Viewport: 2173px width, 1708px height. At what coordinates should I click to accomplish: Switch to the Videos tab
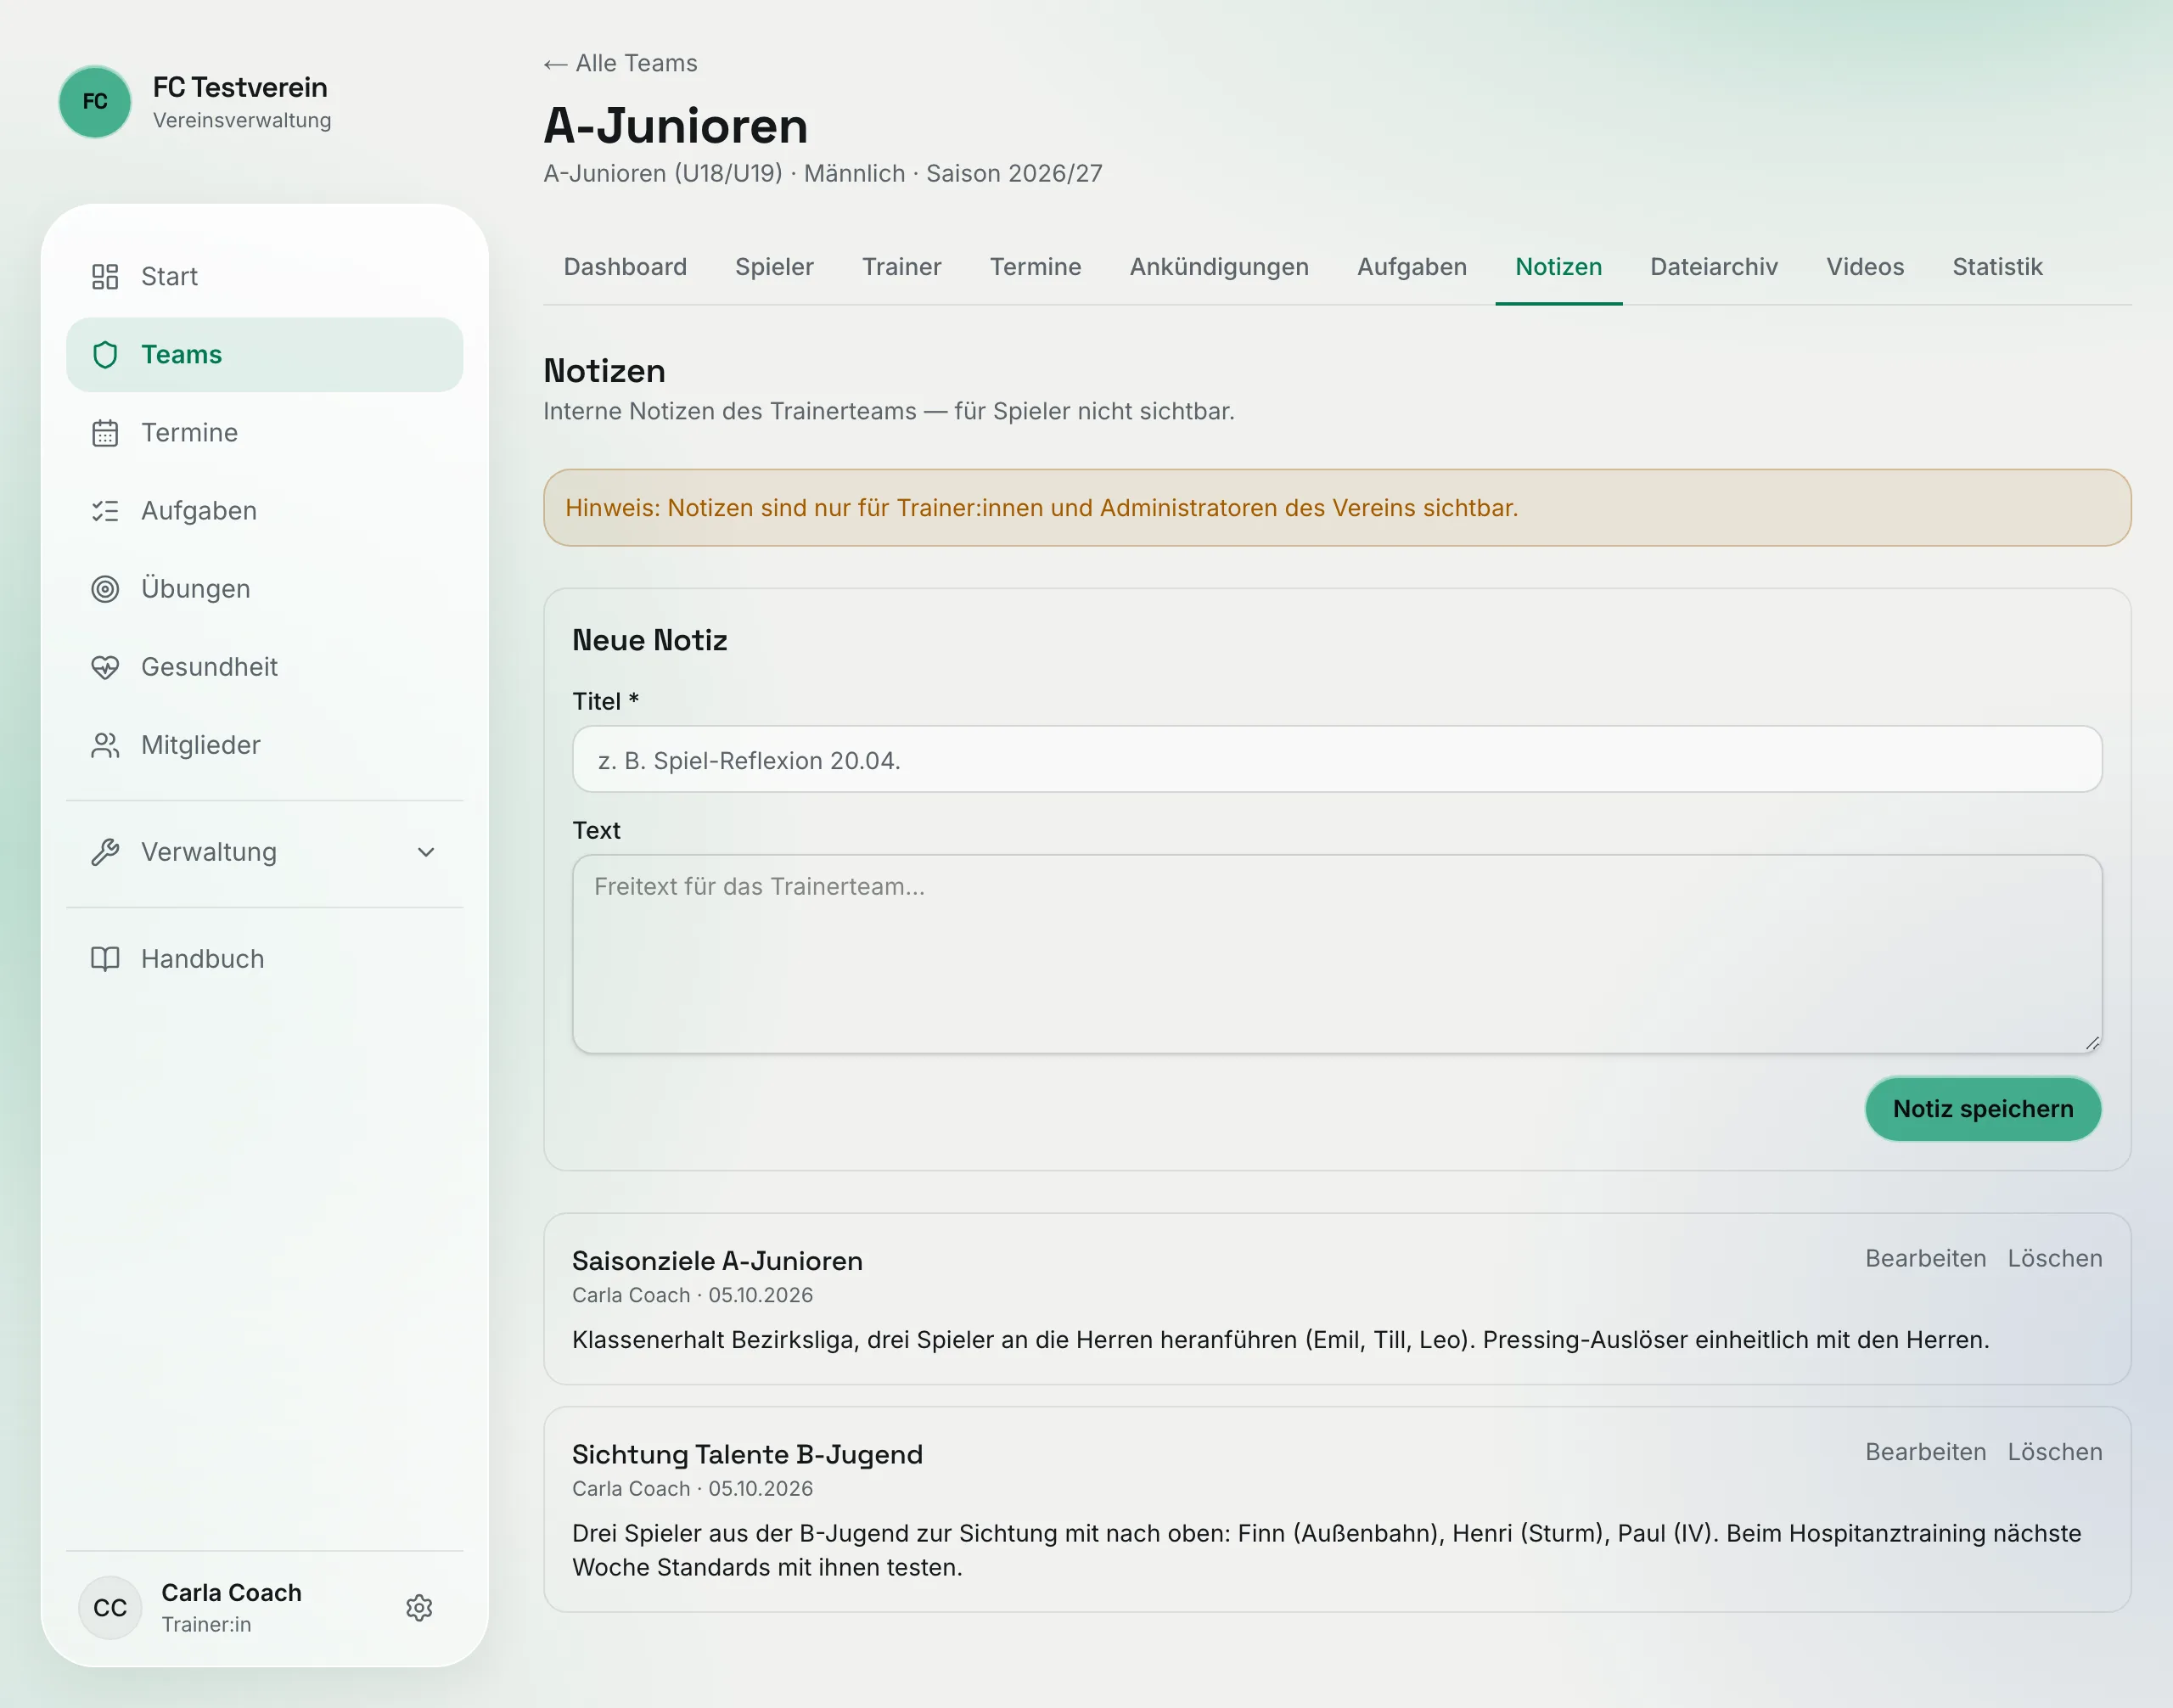(x=1865, y=267)
